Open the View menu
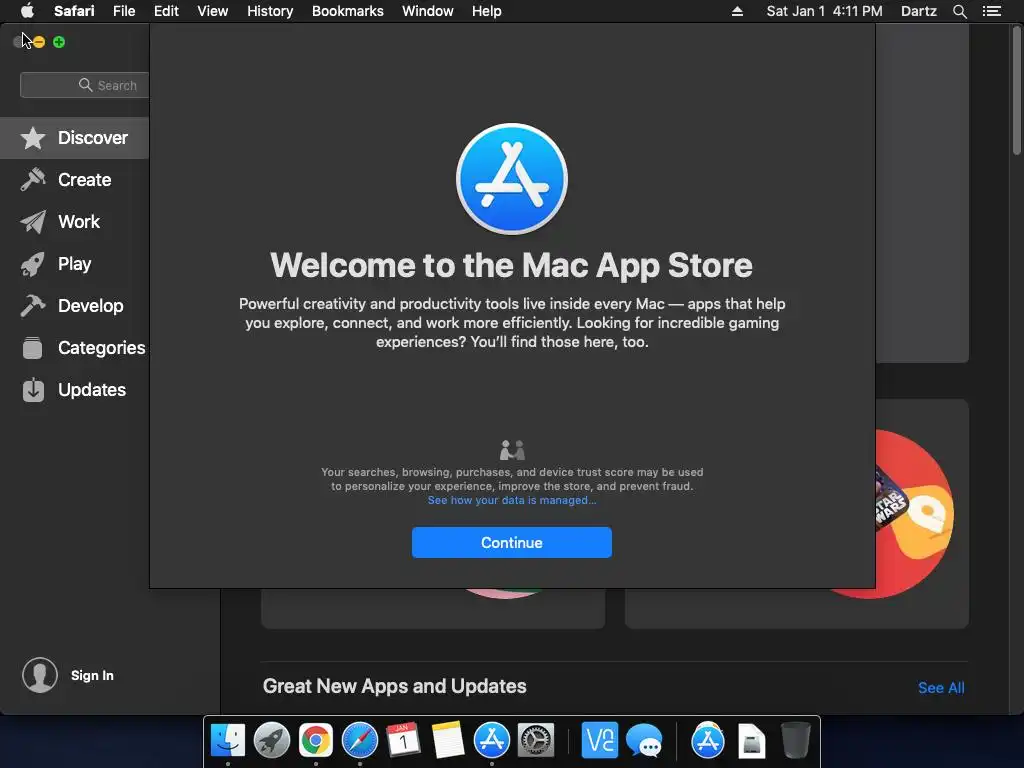 tap(213, 11)
